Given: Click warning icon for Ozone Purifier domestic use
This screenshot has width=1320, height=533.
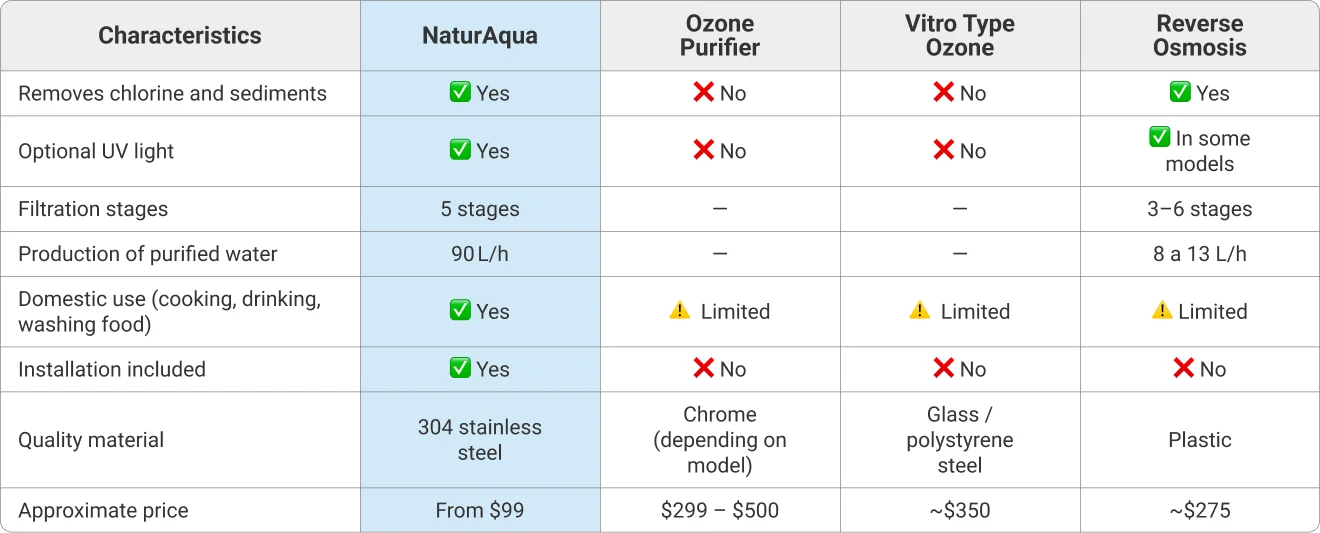Looking at the screenshot, I should pyautogui.click(x=680, y=311).
